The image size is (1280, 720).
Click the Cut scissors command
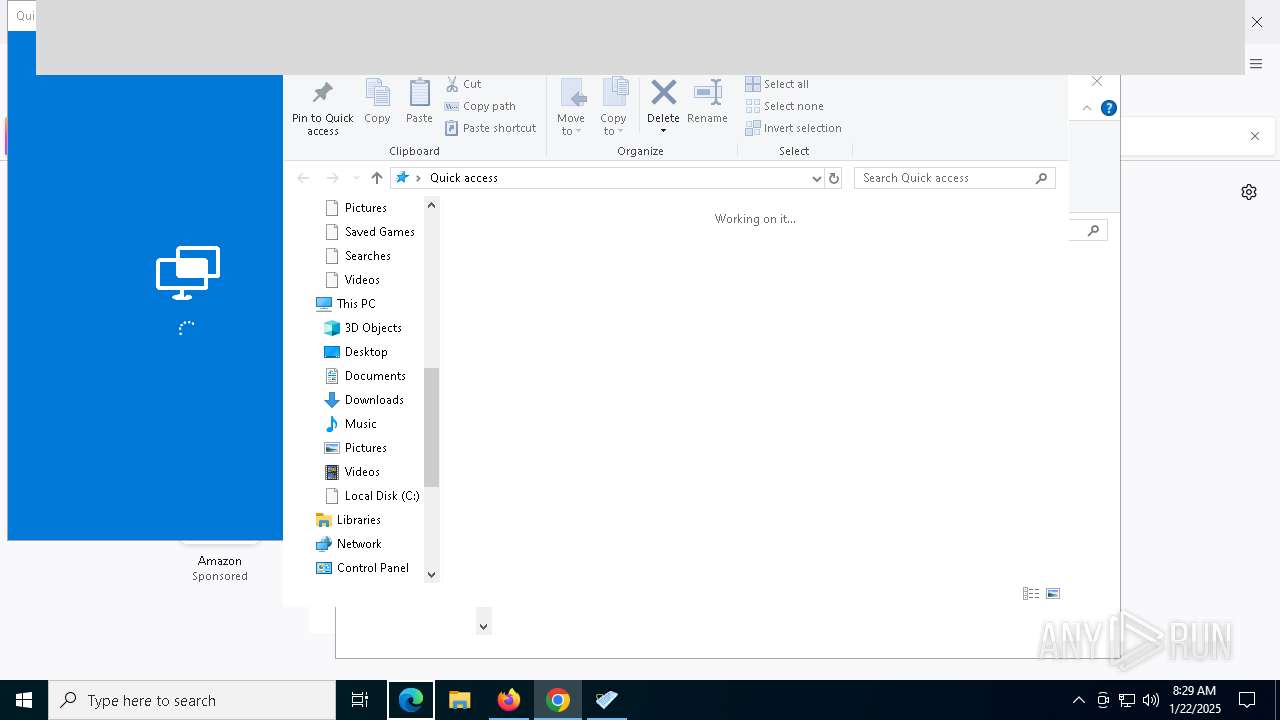(x=463, y=84)
